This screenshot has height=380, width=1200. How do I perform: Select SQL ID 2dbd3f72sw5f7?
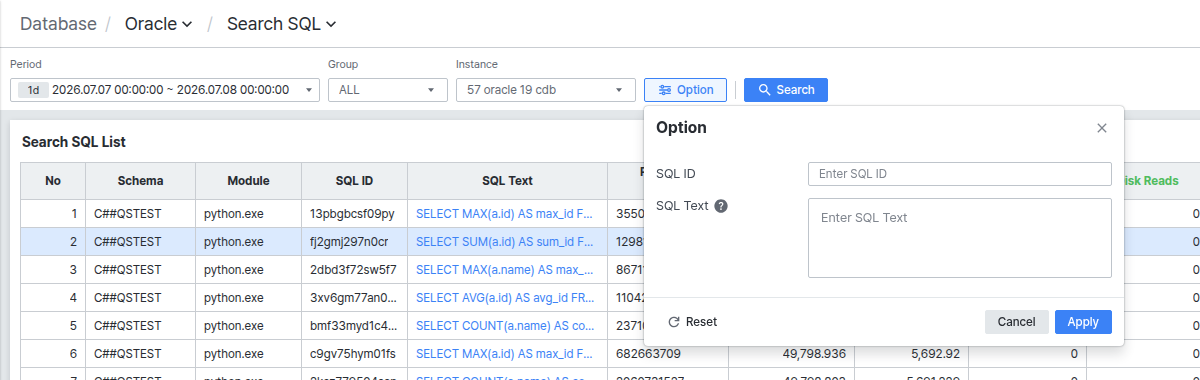click(353, 270)
